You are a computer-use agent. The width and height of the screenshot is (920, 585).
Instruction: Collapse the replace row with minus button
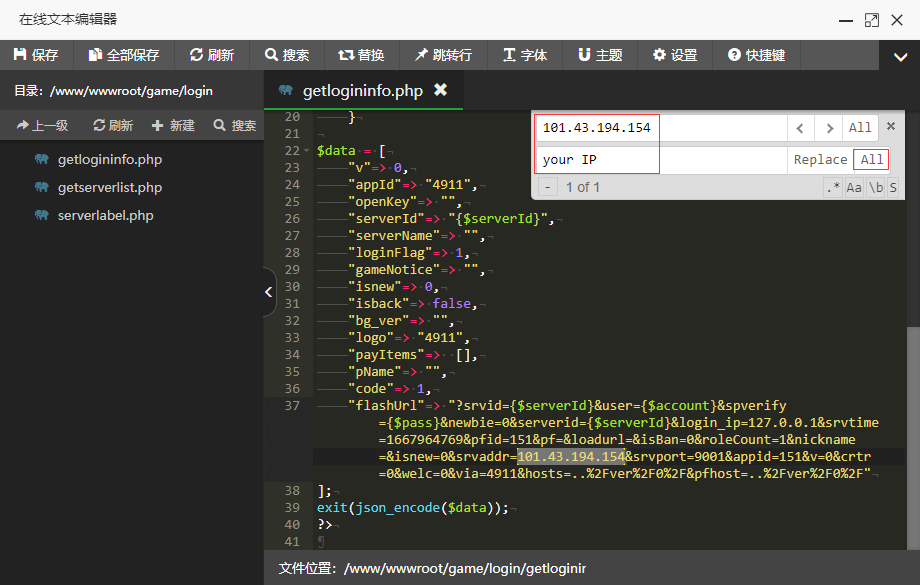(548, 187)
